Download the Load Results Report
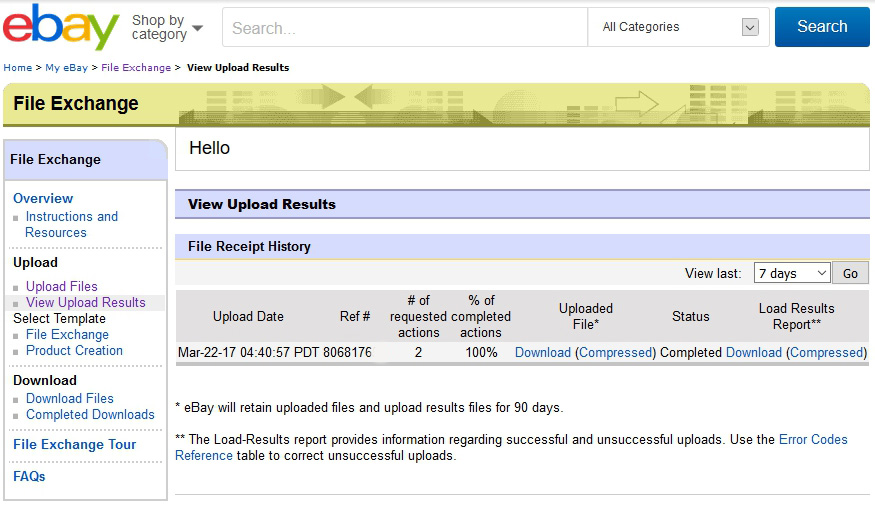 point(753,353)
